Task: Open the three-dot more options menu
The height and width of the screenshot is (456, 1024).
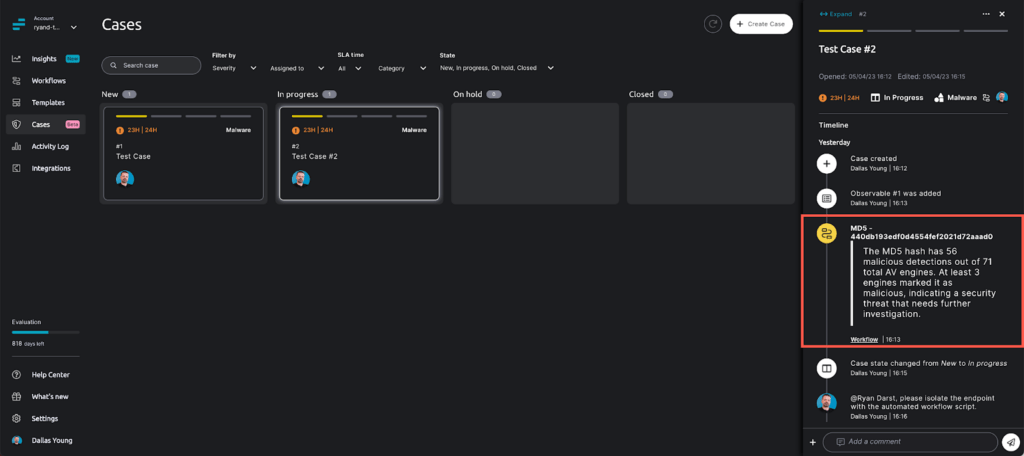Action: click(x=987, y=14)
